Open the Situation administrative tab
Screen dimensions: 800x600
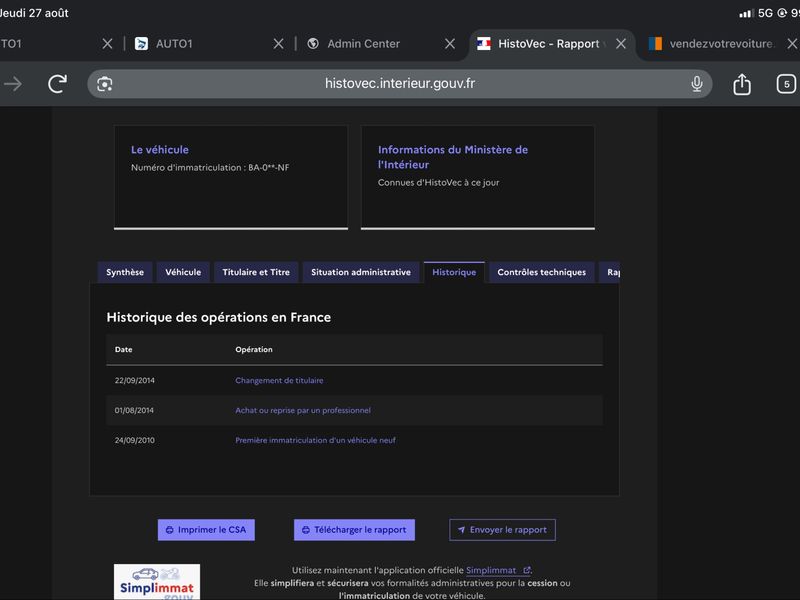click(x=361, y=272)
